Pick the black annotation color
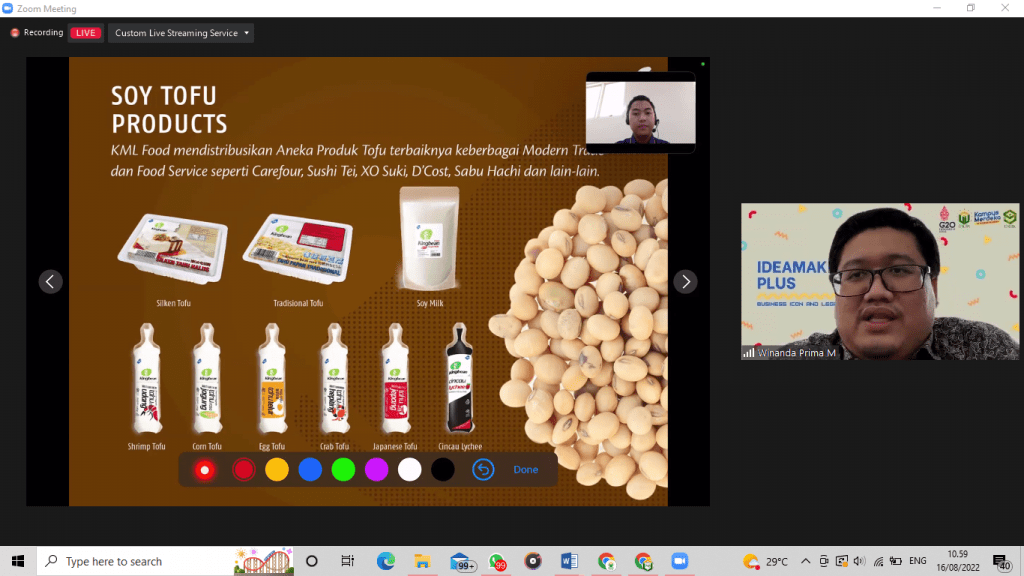This screenshot has height=576, width=1024. click(443, 470)
